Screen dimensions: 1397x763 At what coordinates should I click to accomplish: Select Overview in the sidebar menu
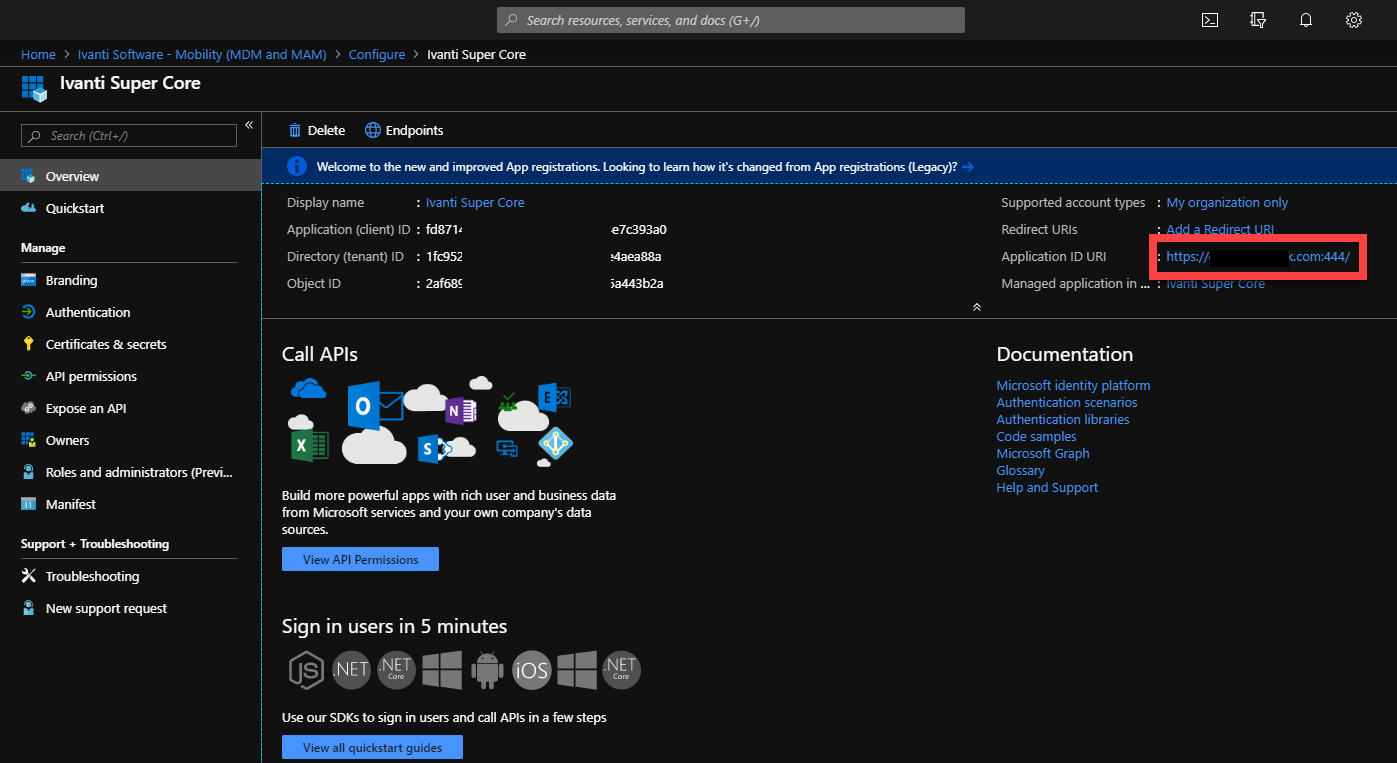pos(71,176)
